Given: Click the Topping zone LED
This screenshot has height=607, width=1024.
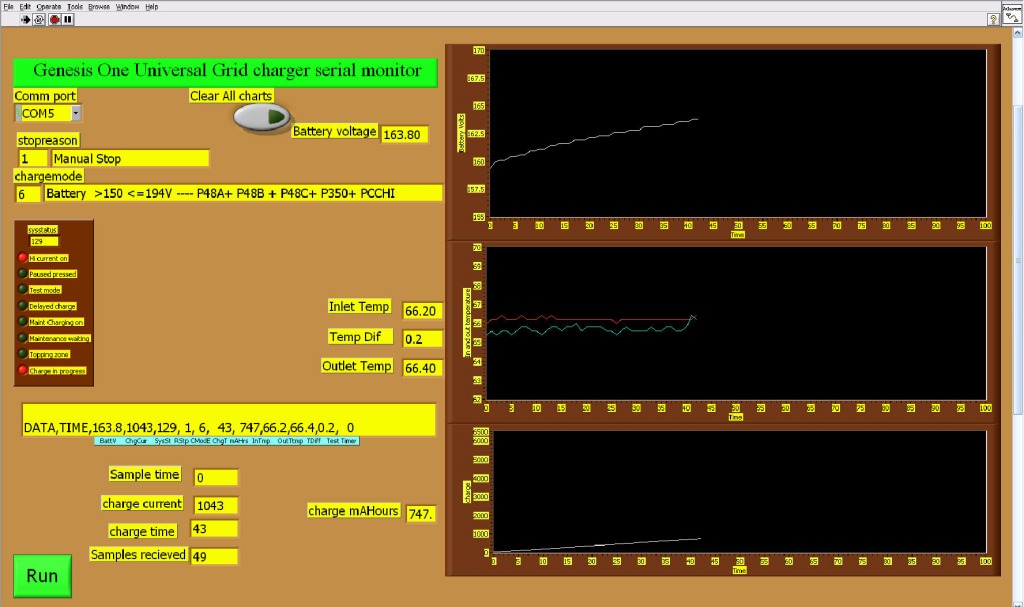Looking at the screenshot, I should point(23,353).
